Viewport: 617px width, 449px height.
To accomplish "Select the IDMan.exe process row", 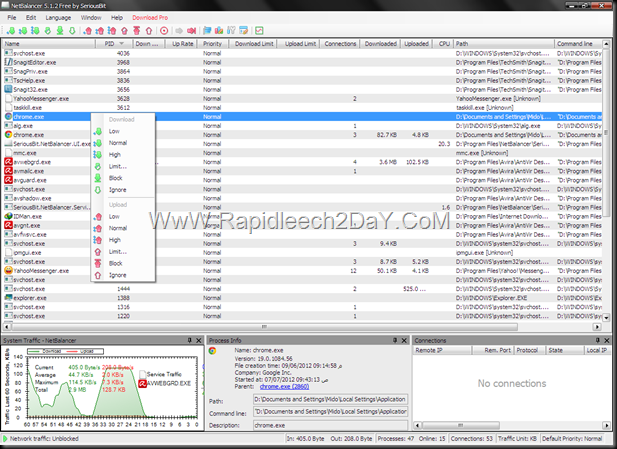I will [302, 216].
